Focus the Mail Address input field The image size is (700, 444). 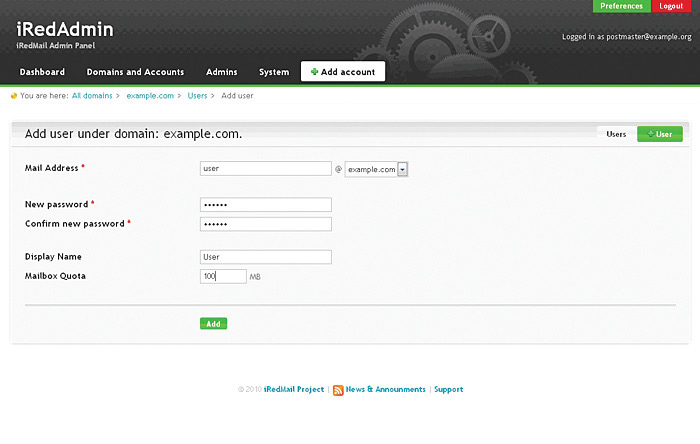(265, 169)
